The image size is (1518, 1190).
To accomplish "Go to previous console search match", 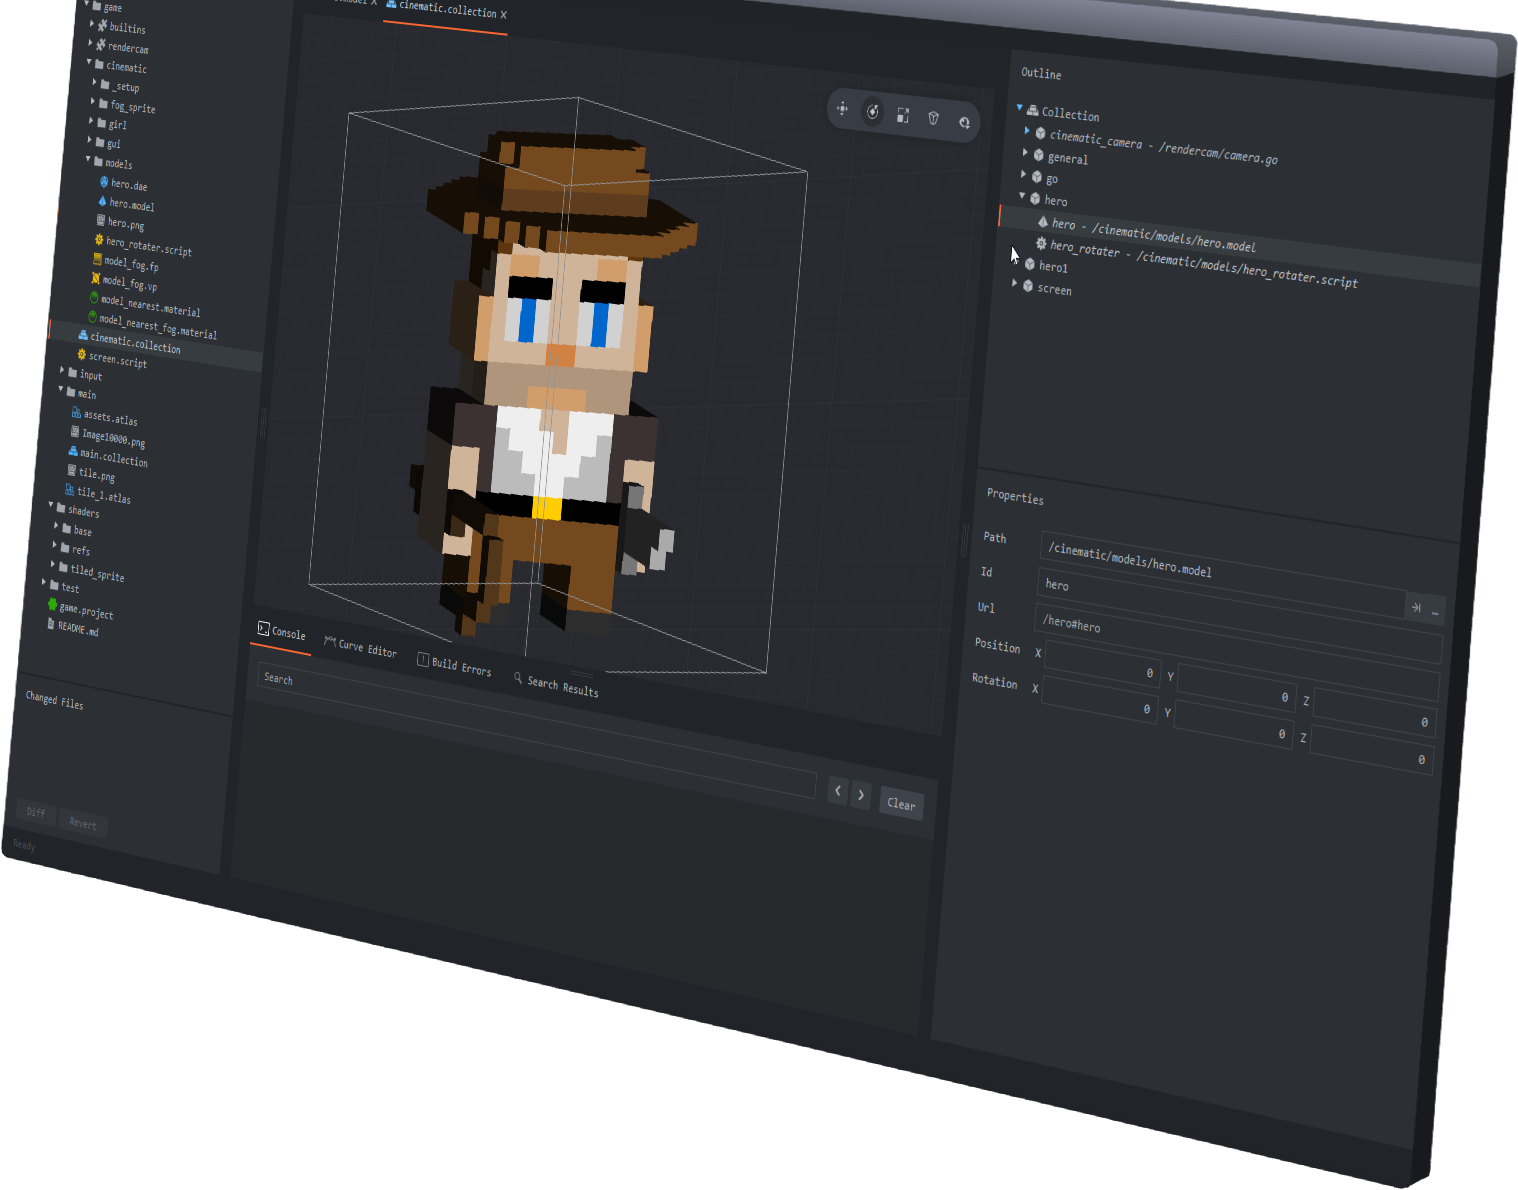I will [x=838, y=791].
